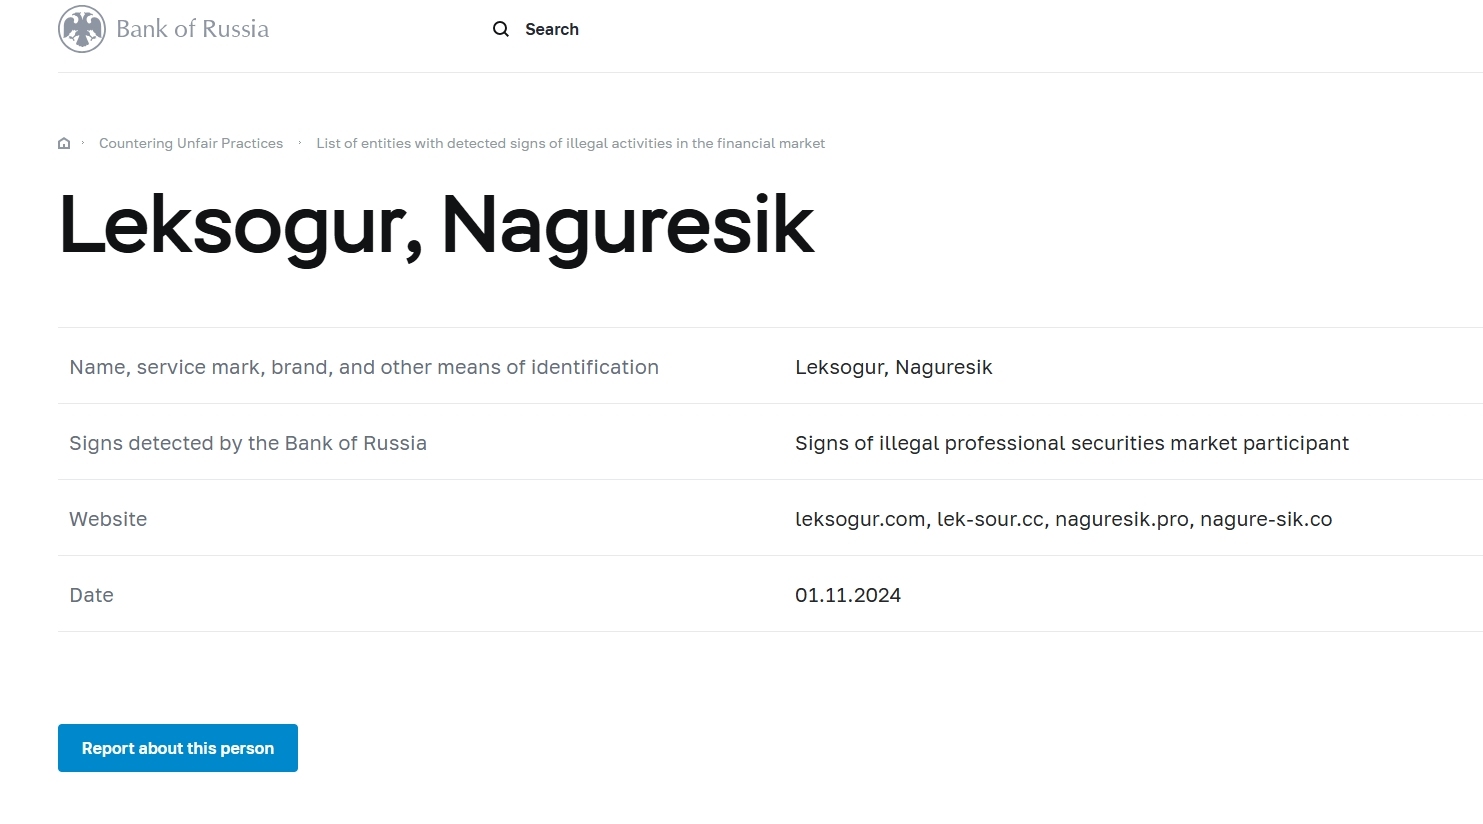Viewport: 1483px width, 824px height.
Task: Click the naguresik.pro website text
Action: pos(1122,519)
